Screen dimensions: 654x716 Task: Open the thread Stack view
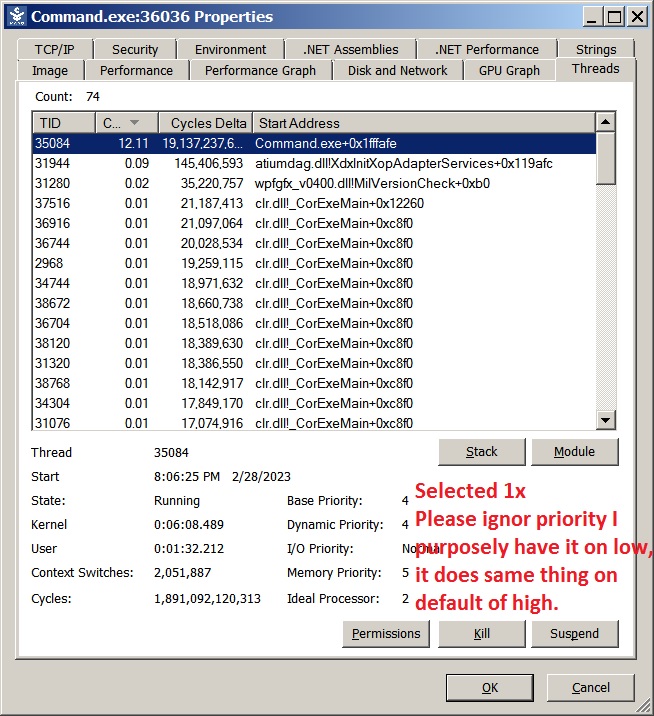482,452
